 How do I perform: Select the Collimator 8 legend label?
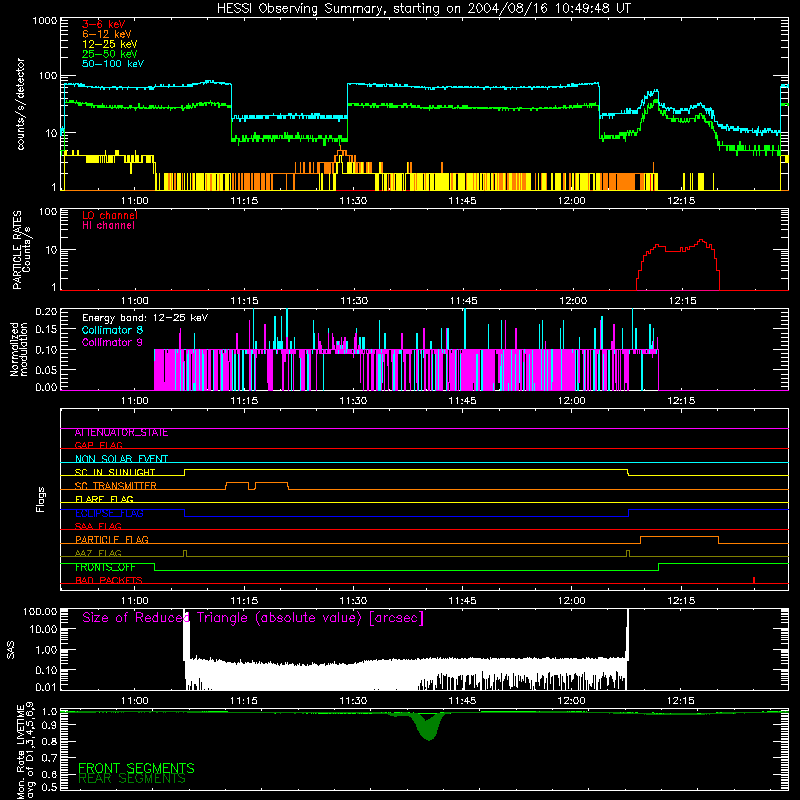[x=112, y=330]
